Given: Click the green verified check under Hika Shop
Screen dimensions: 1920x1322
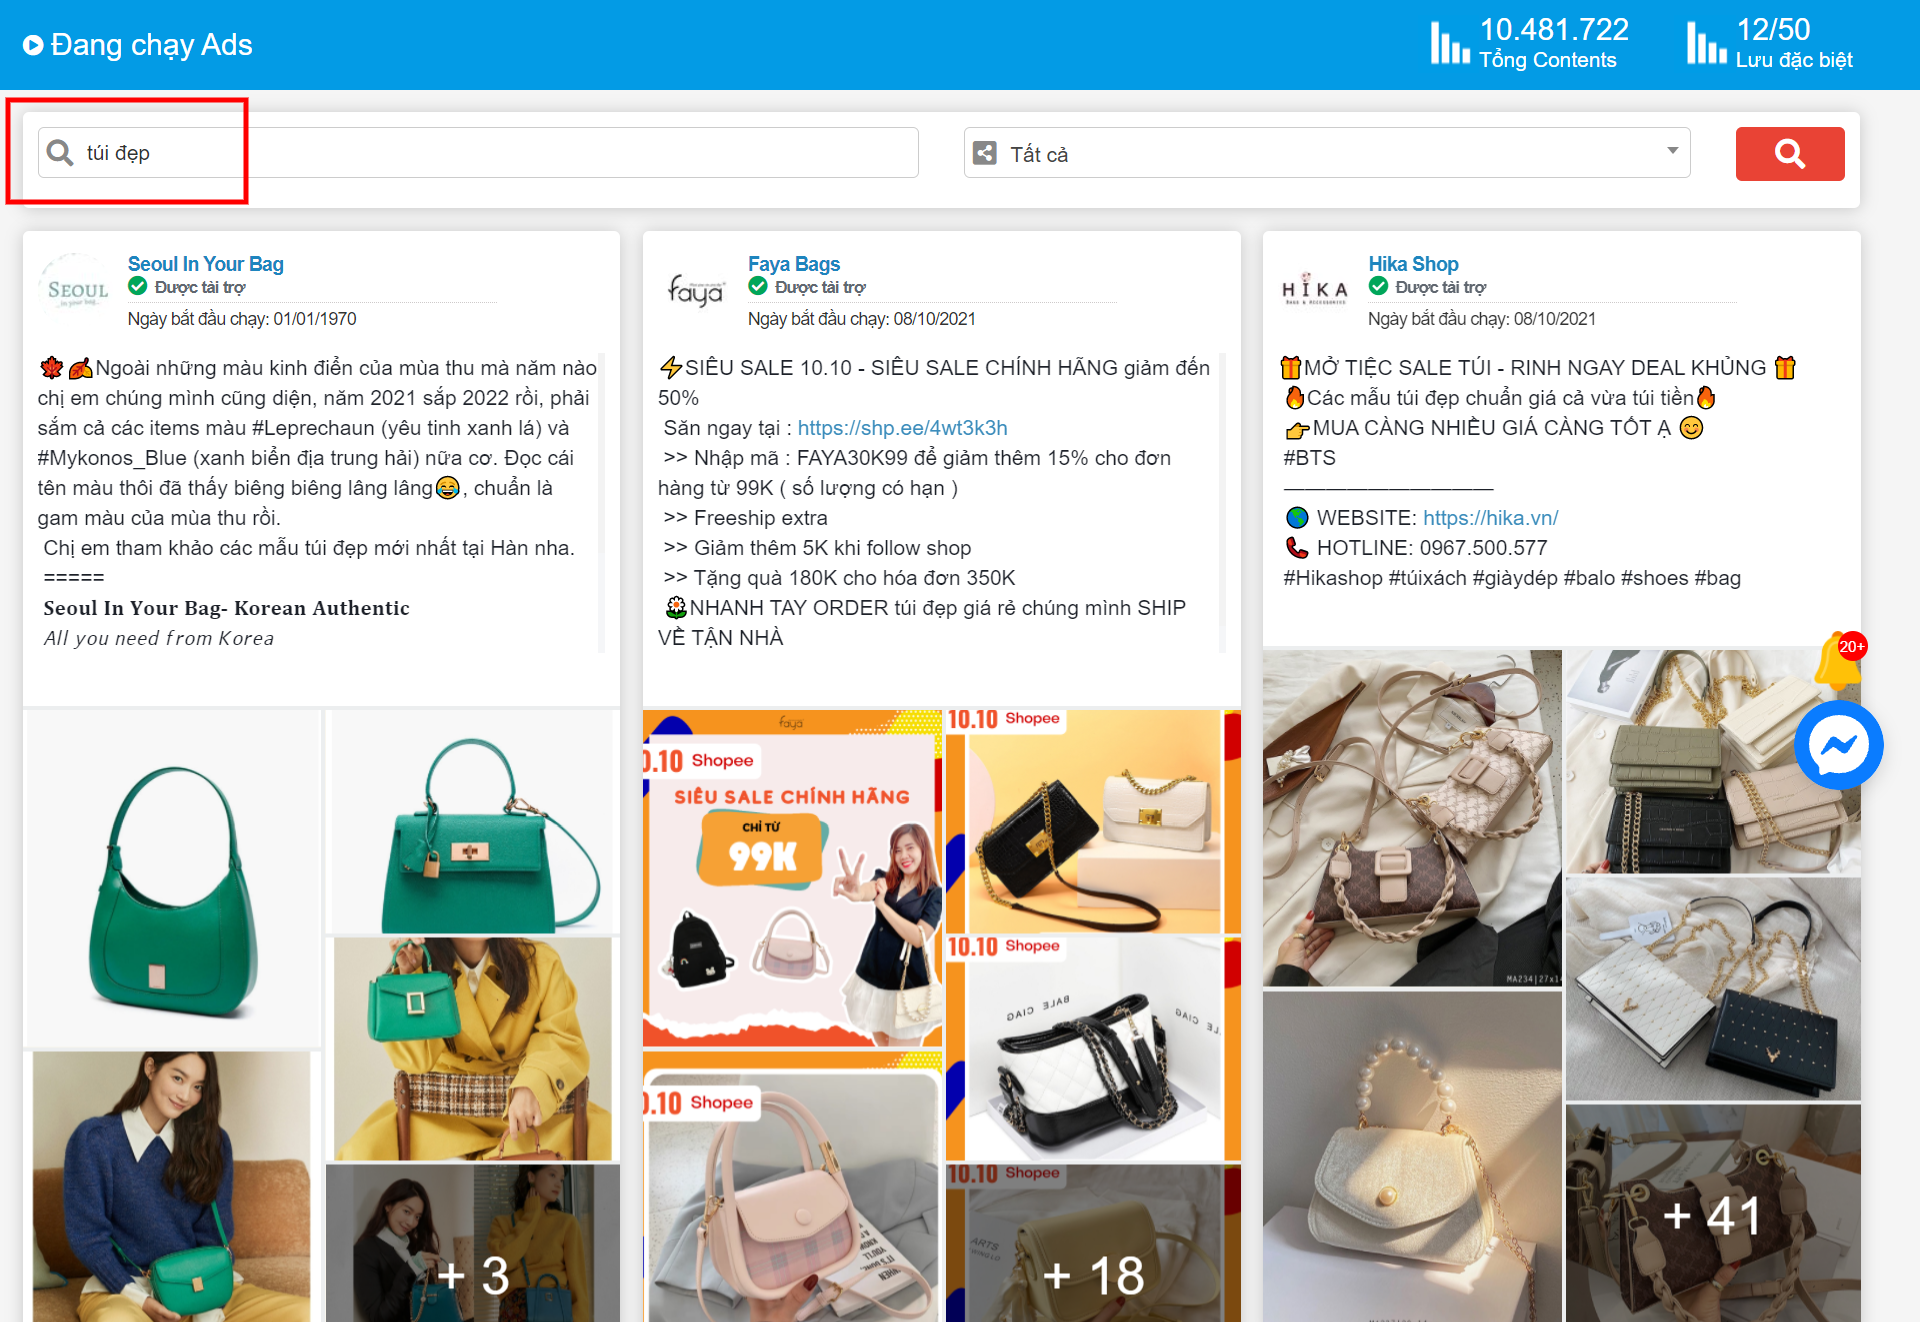Looking at the screenshot, I should [x=1378, y=287].
